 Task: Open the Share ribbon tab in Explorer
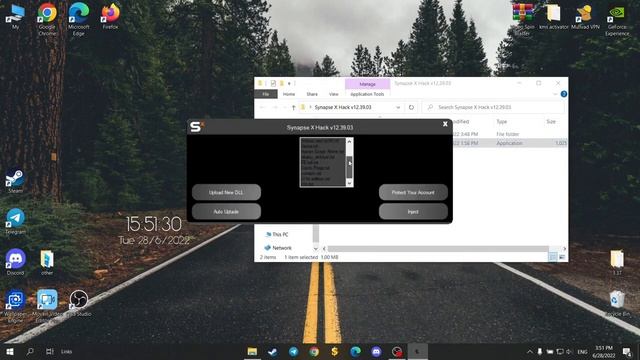[x=312, y=94]
